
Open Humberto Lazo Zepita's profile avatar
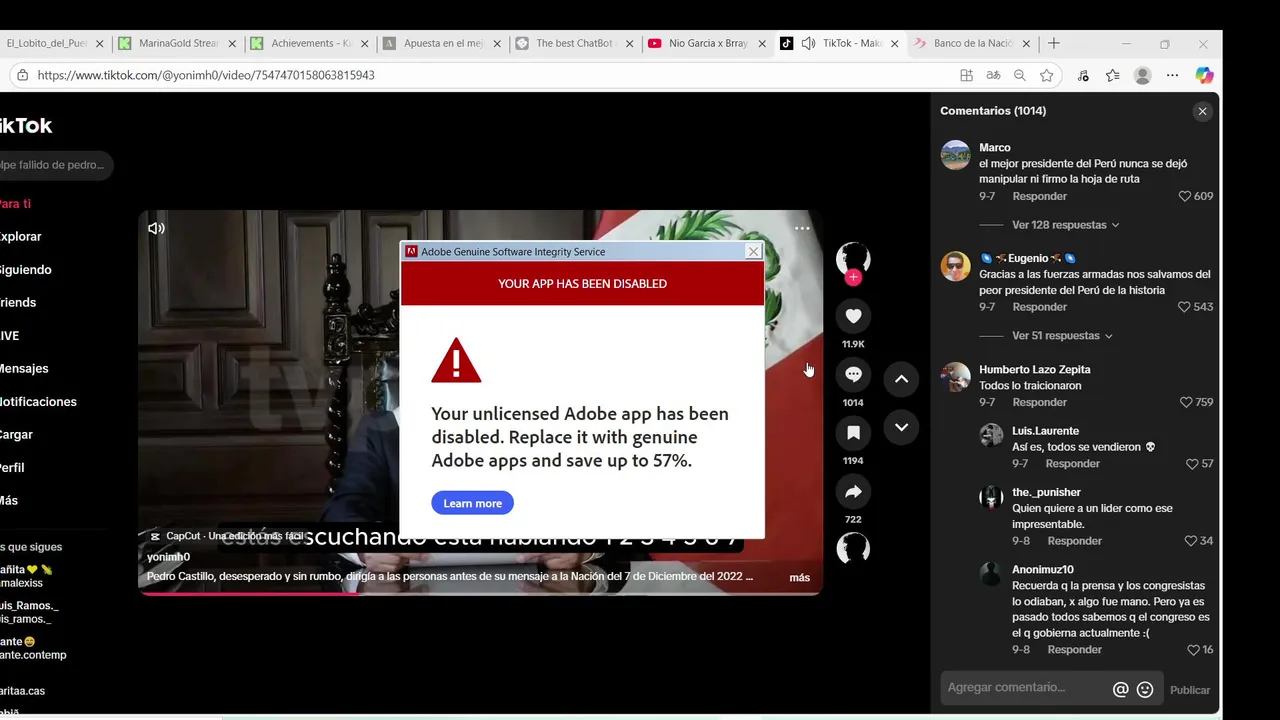tap(955, 377)
